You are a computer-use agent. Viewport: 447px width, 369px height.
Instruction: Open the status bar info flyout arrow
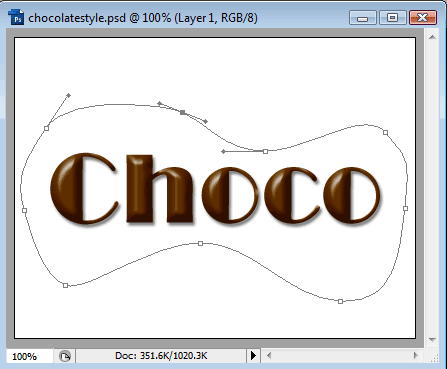tap(253, 356)
